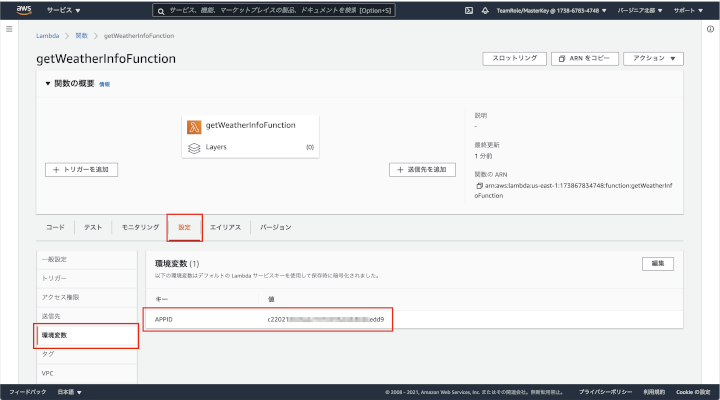Click the 編集 button for environment variables
The width and height of the screenshot is (720, 400).
(x=658, y=264)
